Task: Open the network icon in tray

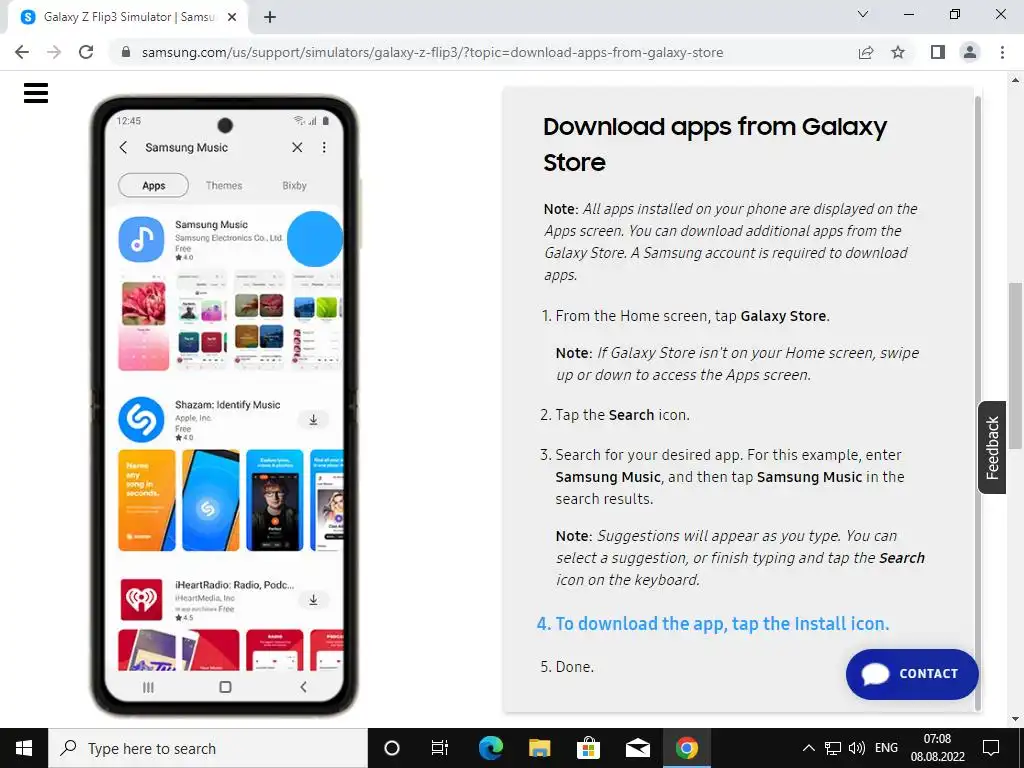Action: coord(833,748)
